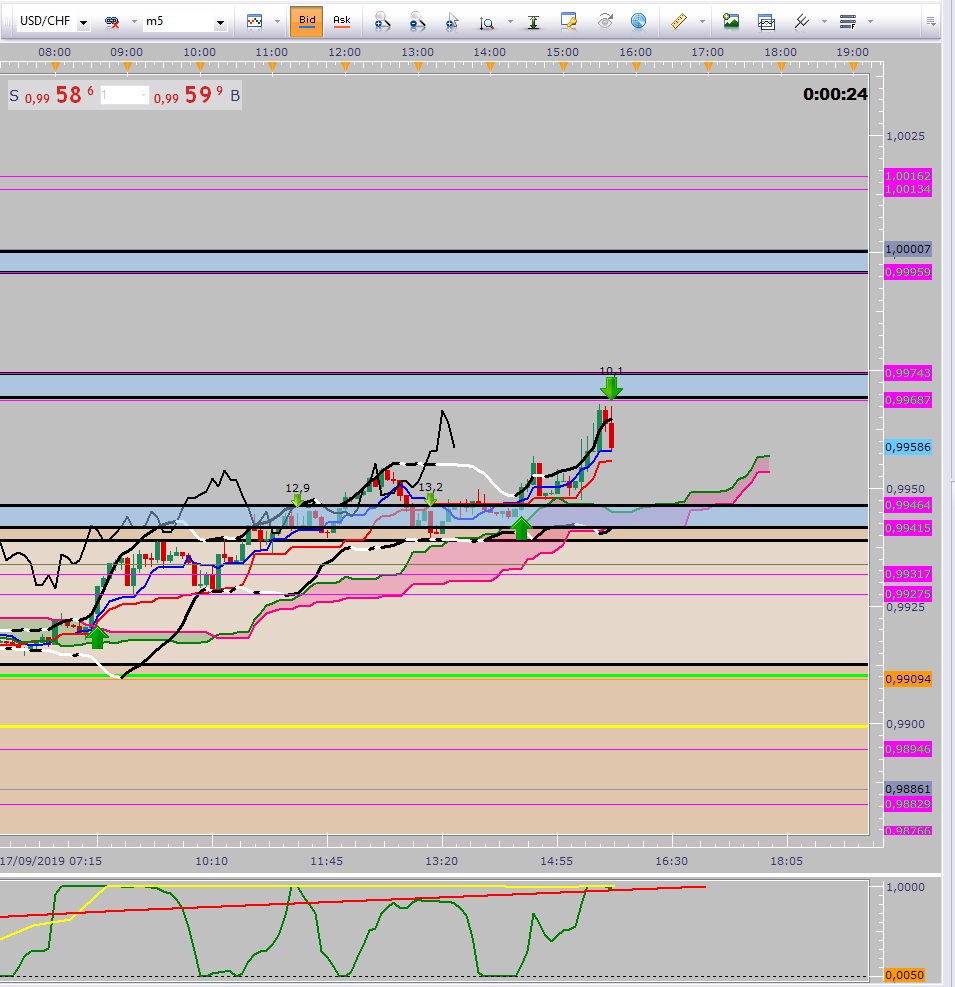Click the blue radar globe icon
955x987 pixels.
[638, 21]
